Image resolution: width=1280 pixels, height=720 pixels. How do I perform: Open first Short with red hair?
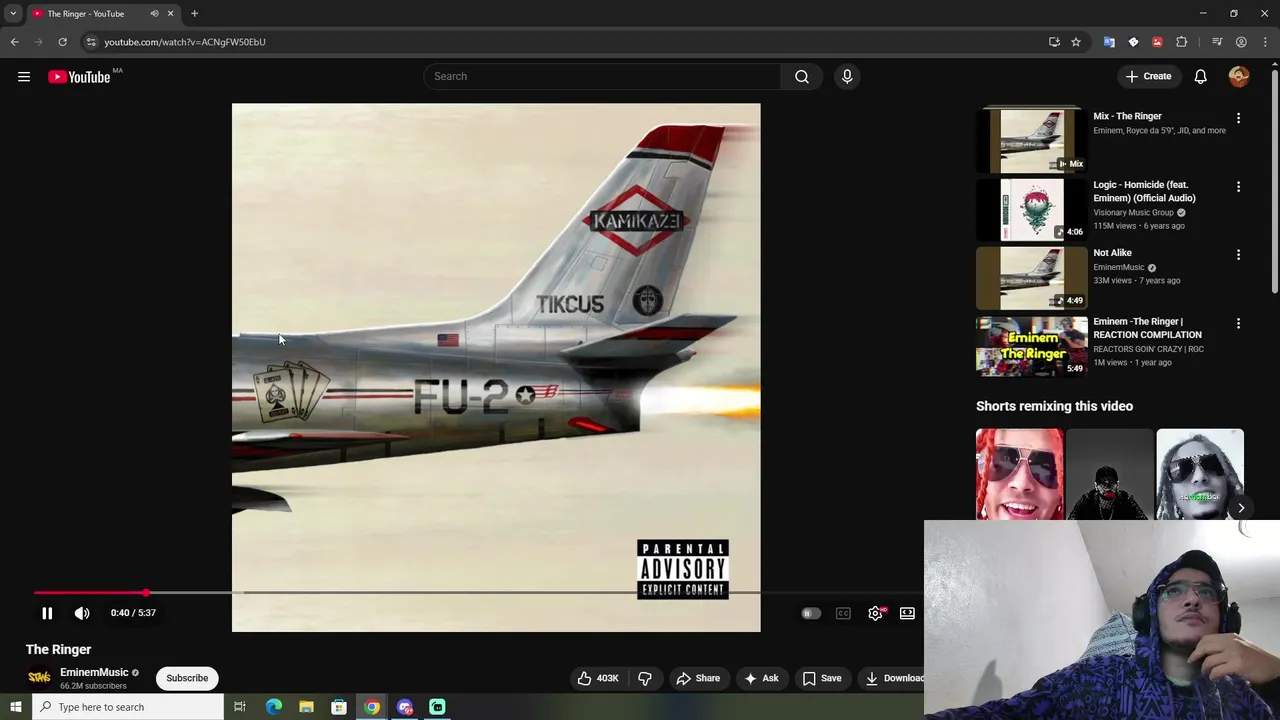coord(1019,475)
